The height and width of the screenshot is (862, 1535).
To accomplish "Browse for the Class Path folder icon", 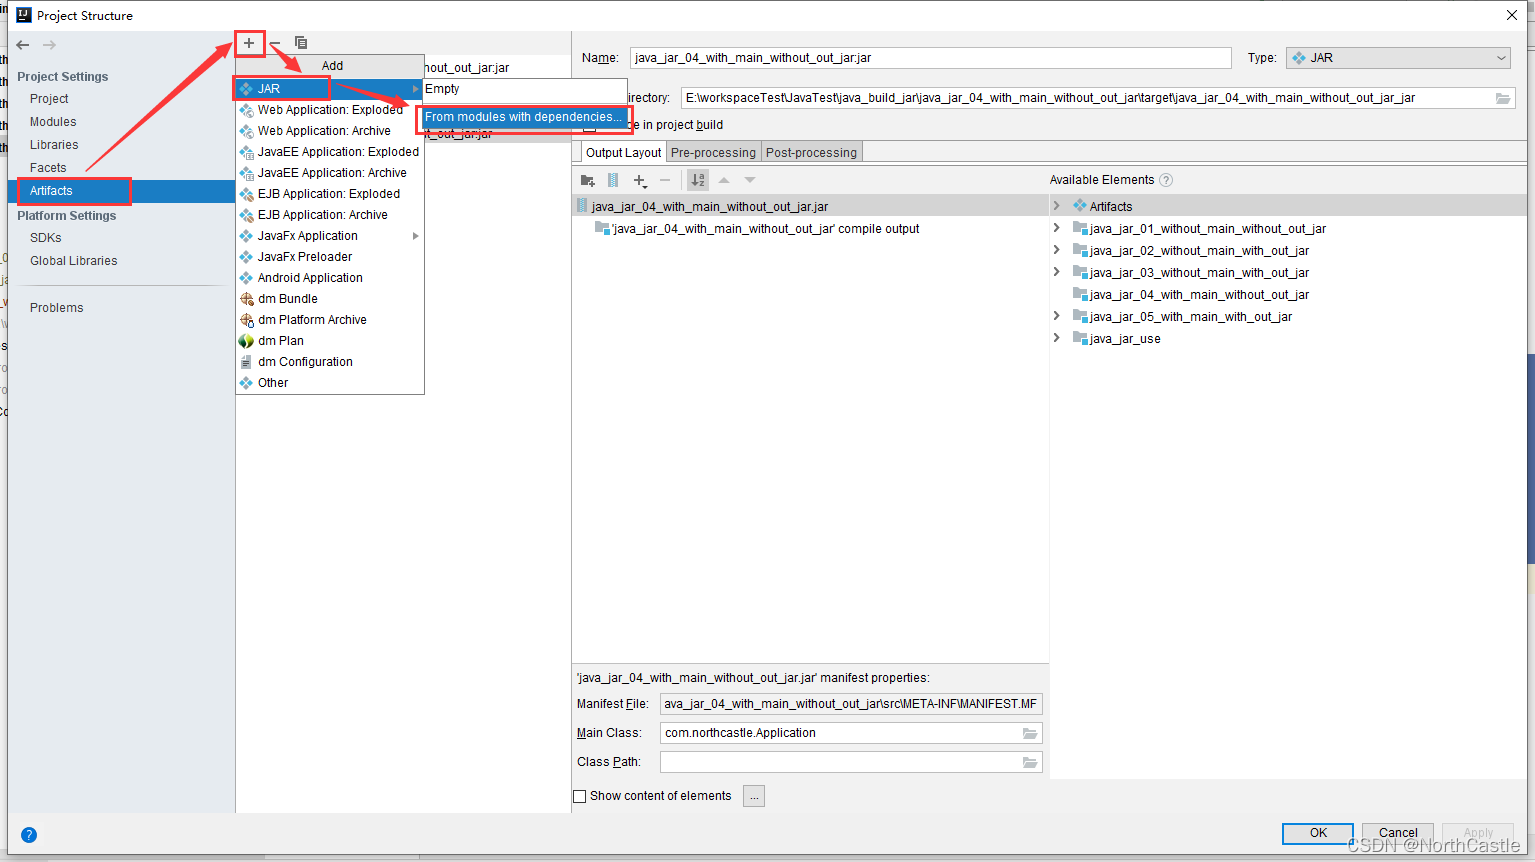I will pos(1030,762).
